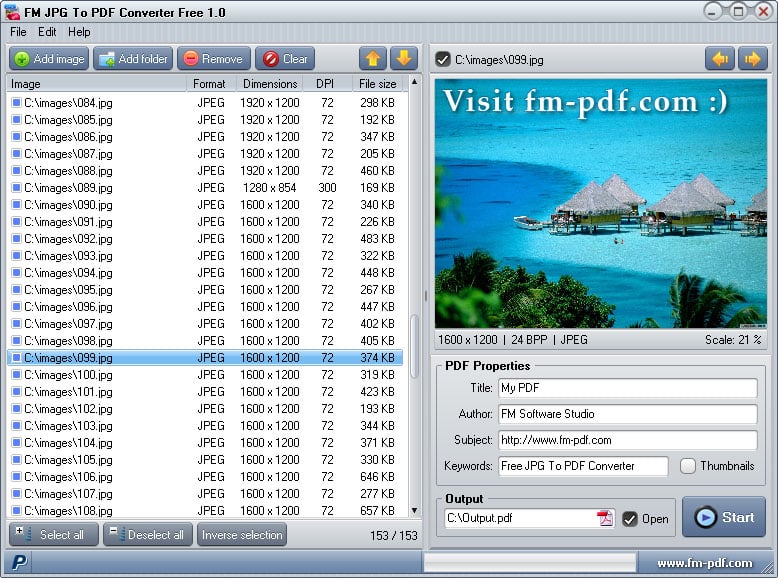
Task: Show previous image with left arrow
Action: pos(720,60)
